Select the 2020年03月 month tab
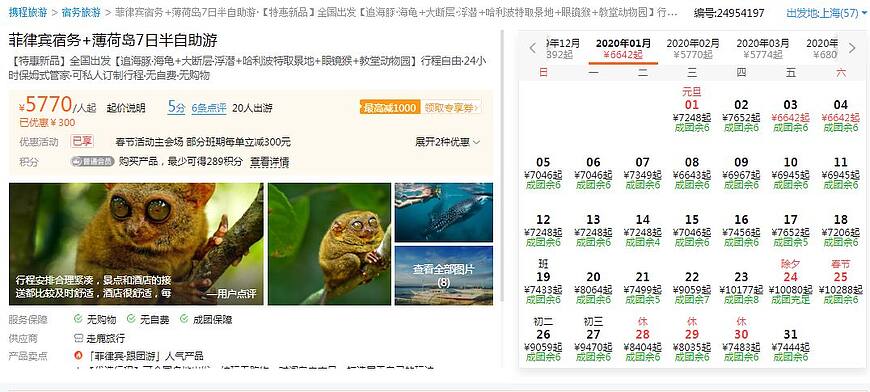This screenshot has width=870, height=392. [762, 49]
